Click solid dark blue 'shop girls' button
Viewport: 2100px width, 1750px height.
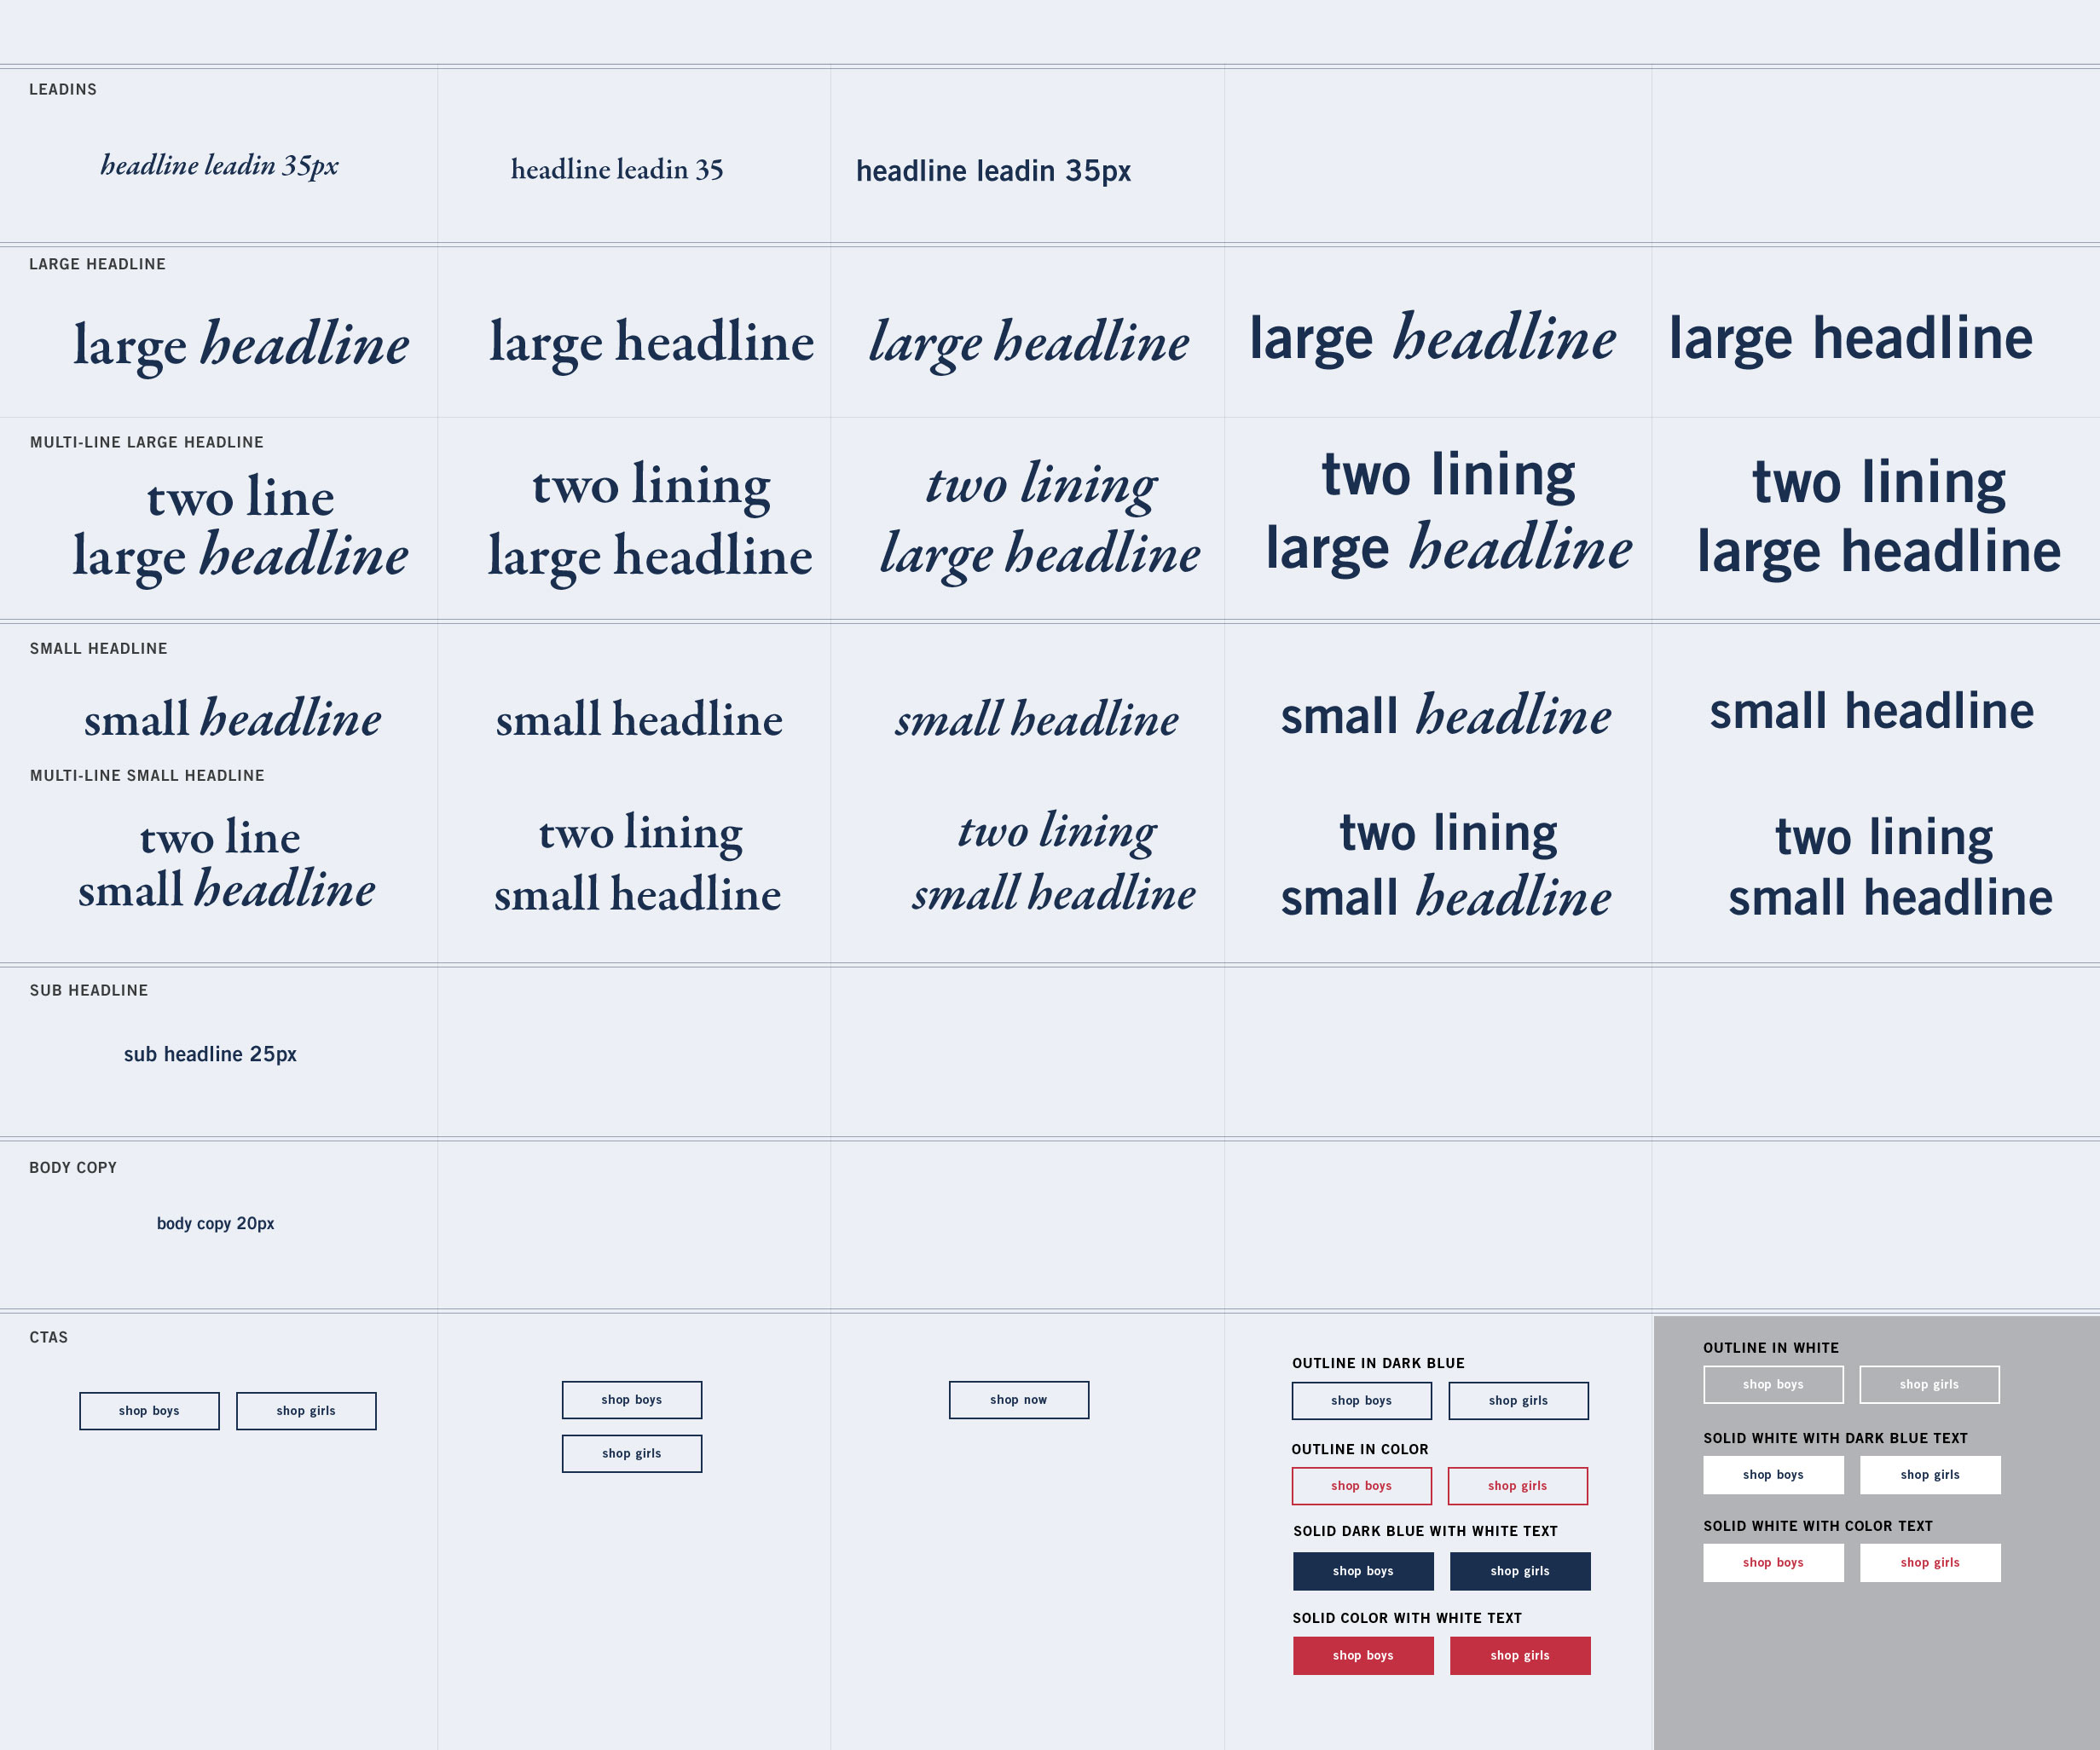(x=1520, y=1571)
